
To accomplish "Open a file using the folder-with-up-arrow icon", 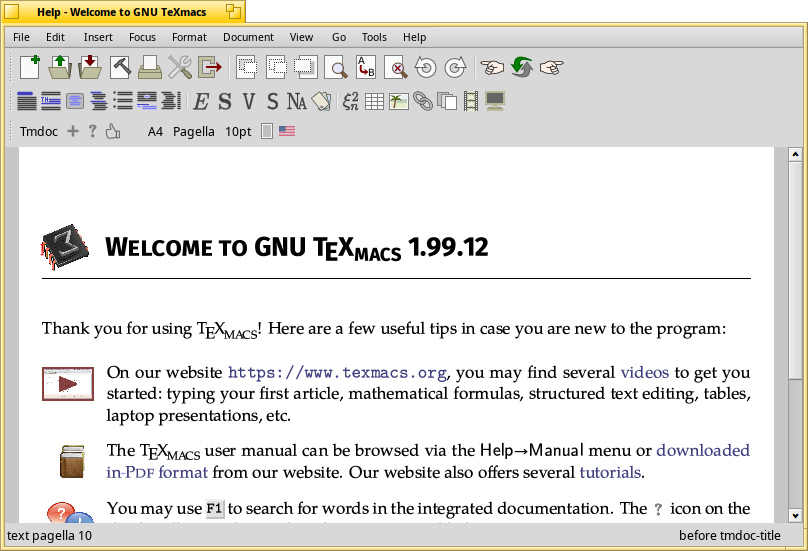I will [60, 67].
